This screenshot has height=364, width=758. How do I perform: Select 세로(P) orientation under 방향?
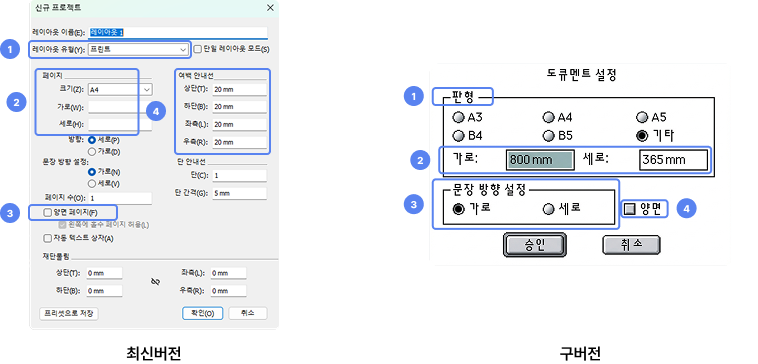(91, 140)
